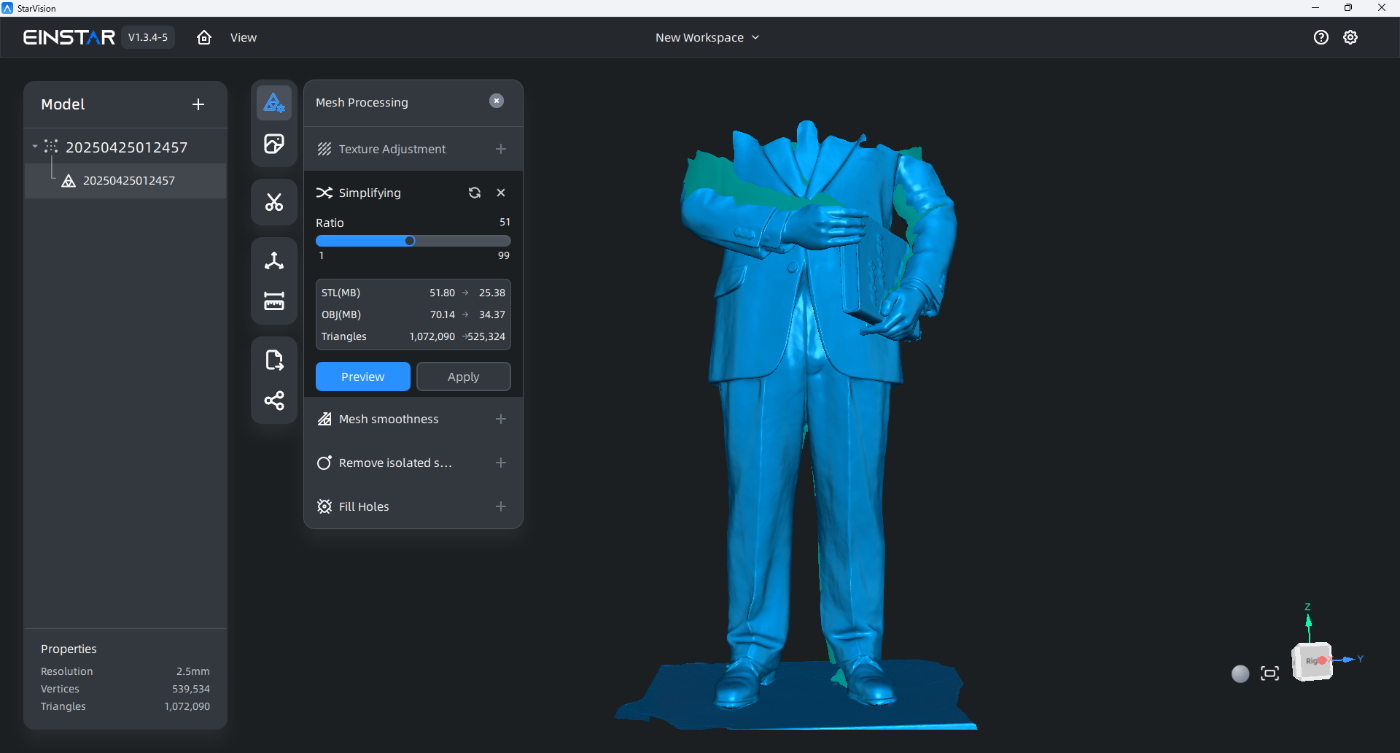Close the Mesh Processing panel
This screenshot has height=753, width=1400.
[x=496, y=101]
